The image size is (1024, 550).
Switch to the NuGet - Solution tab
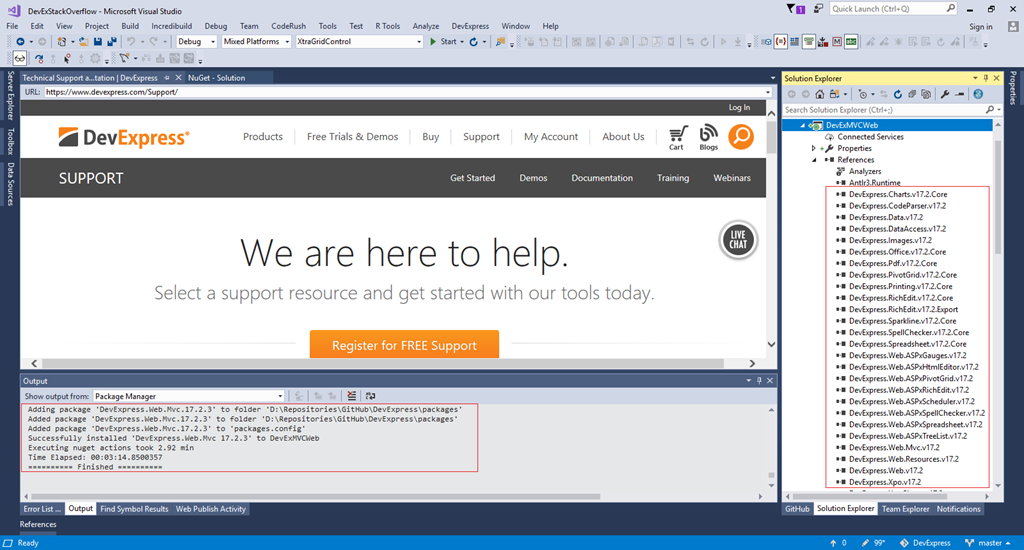coord(217,78)
